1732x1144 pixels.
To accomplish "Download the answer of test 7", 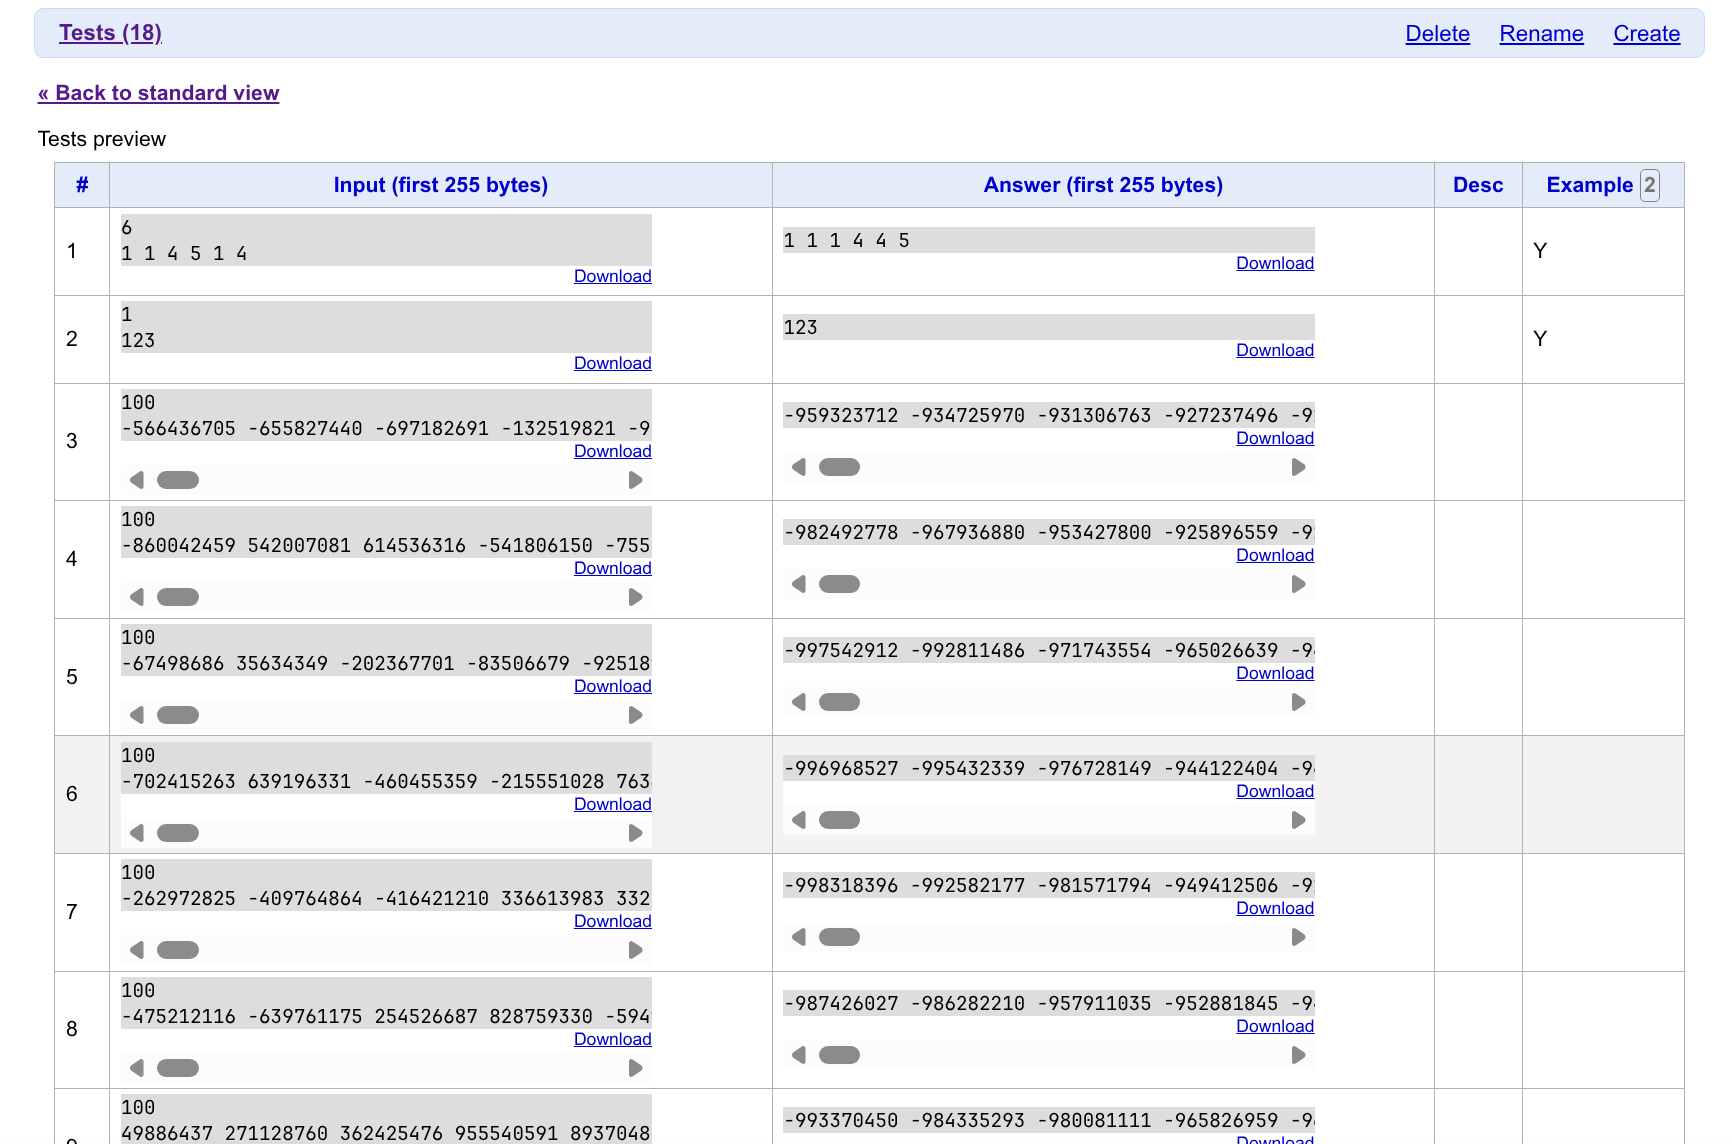I will coord(1274,908).
